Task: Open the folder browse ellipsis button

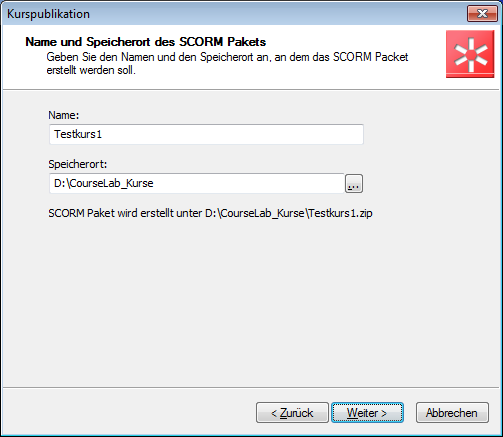Action: [x=354, y=183]
